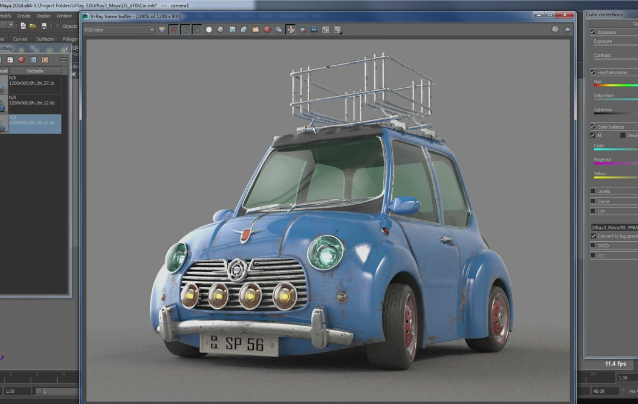The image size is (638, 404).
Task: Open the Window menu in Maya
Action: coord(64,16)
